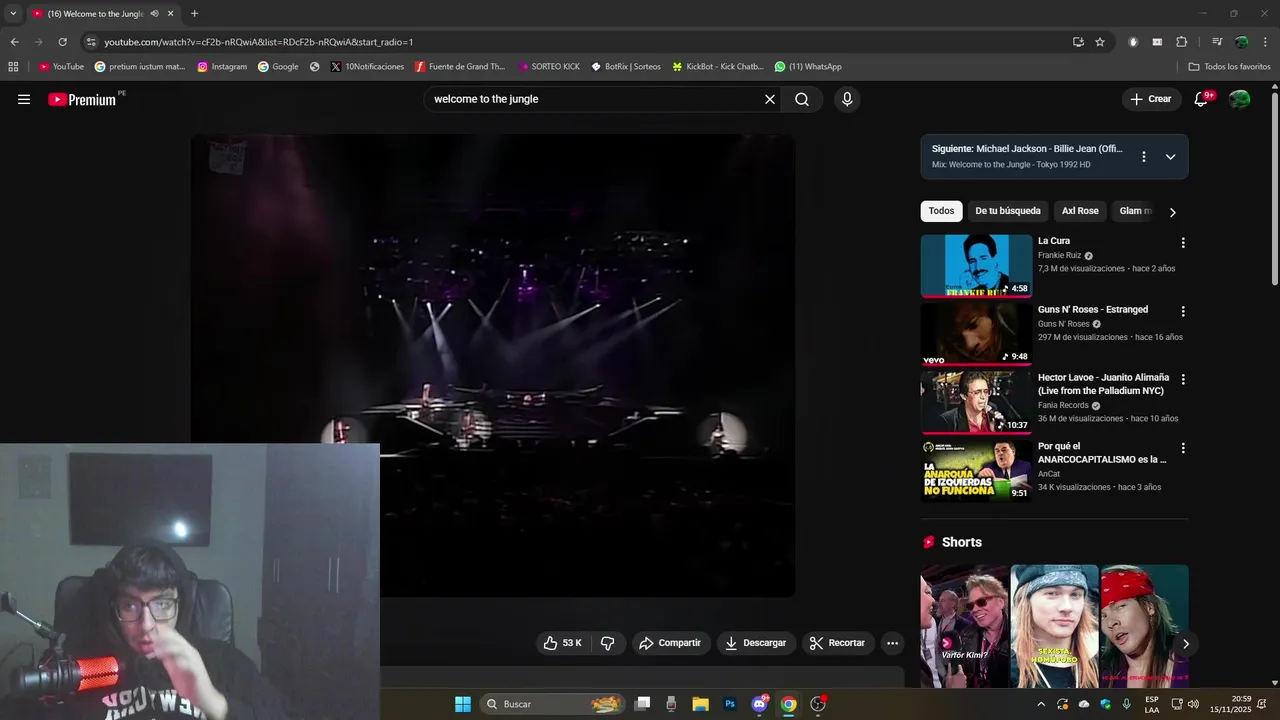Select De tu búsqueda chip
Viewport: 1280px width, 720px height.
point(1008,211)
